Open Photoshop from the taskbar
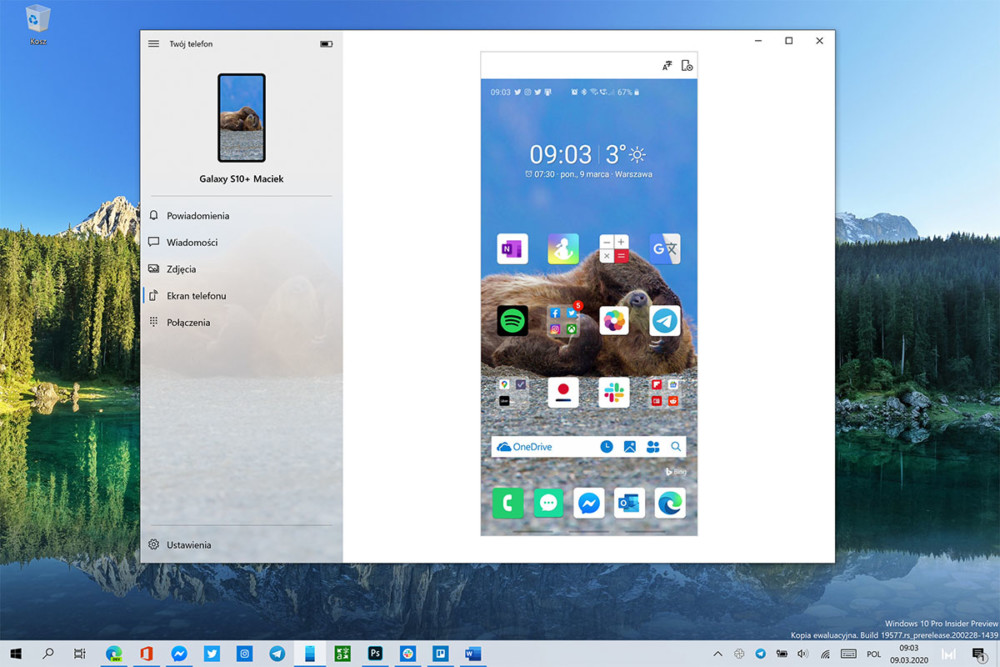Screen dimensions: 1000x667 pyautogui.click(x=375, y=654)
